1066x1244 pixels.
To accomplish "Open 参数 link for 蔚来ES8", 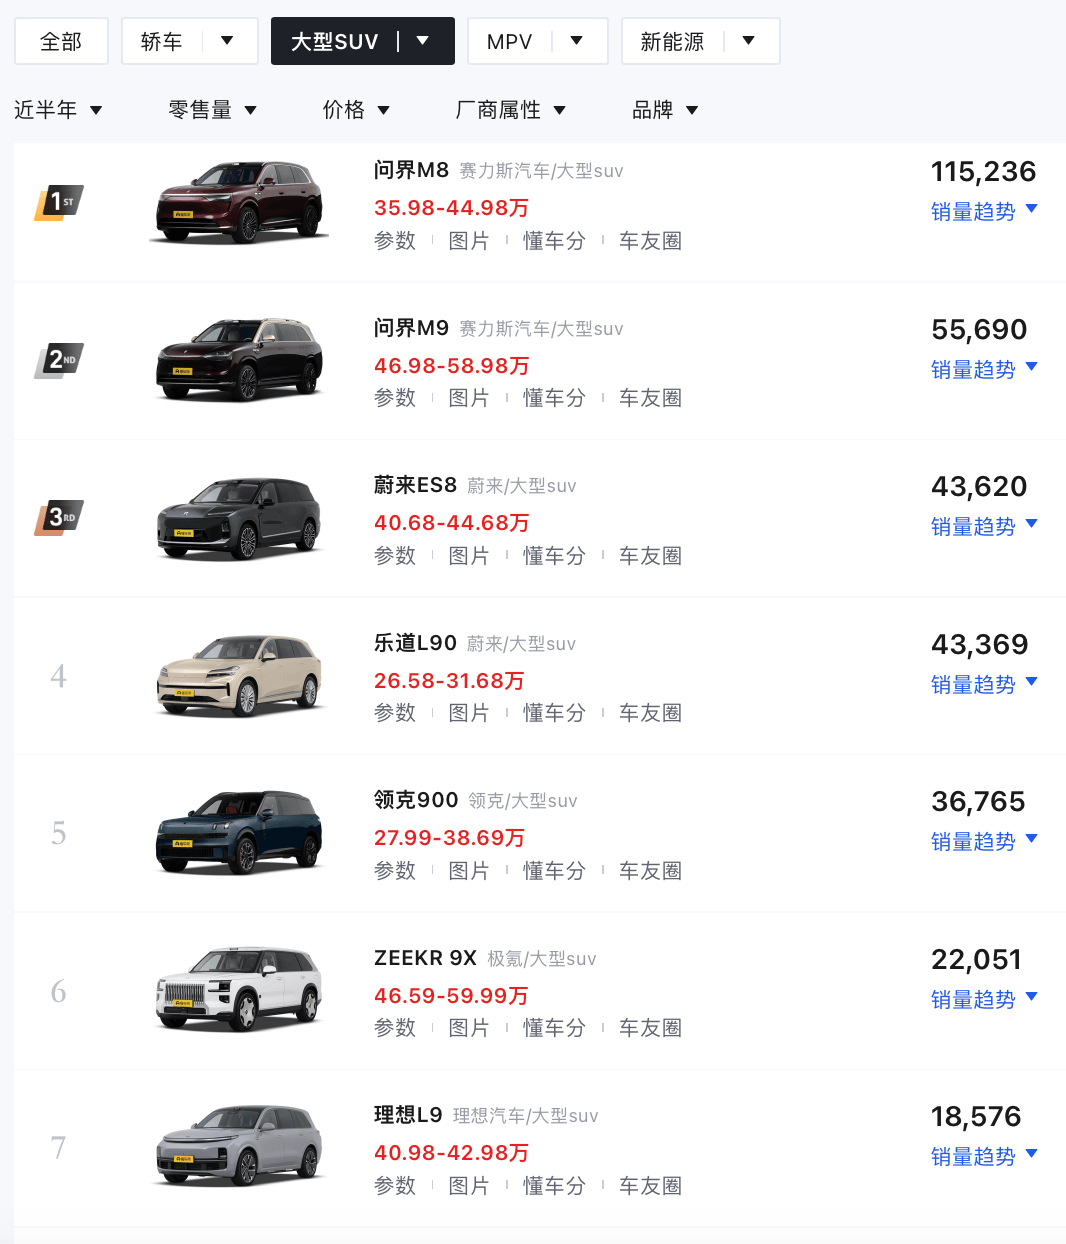I will click(395, 555).
